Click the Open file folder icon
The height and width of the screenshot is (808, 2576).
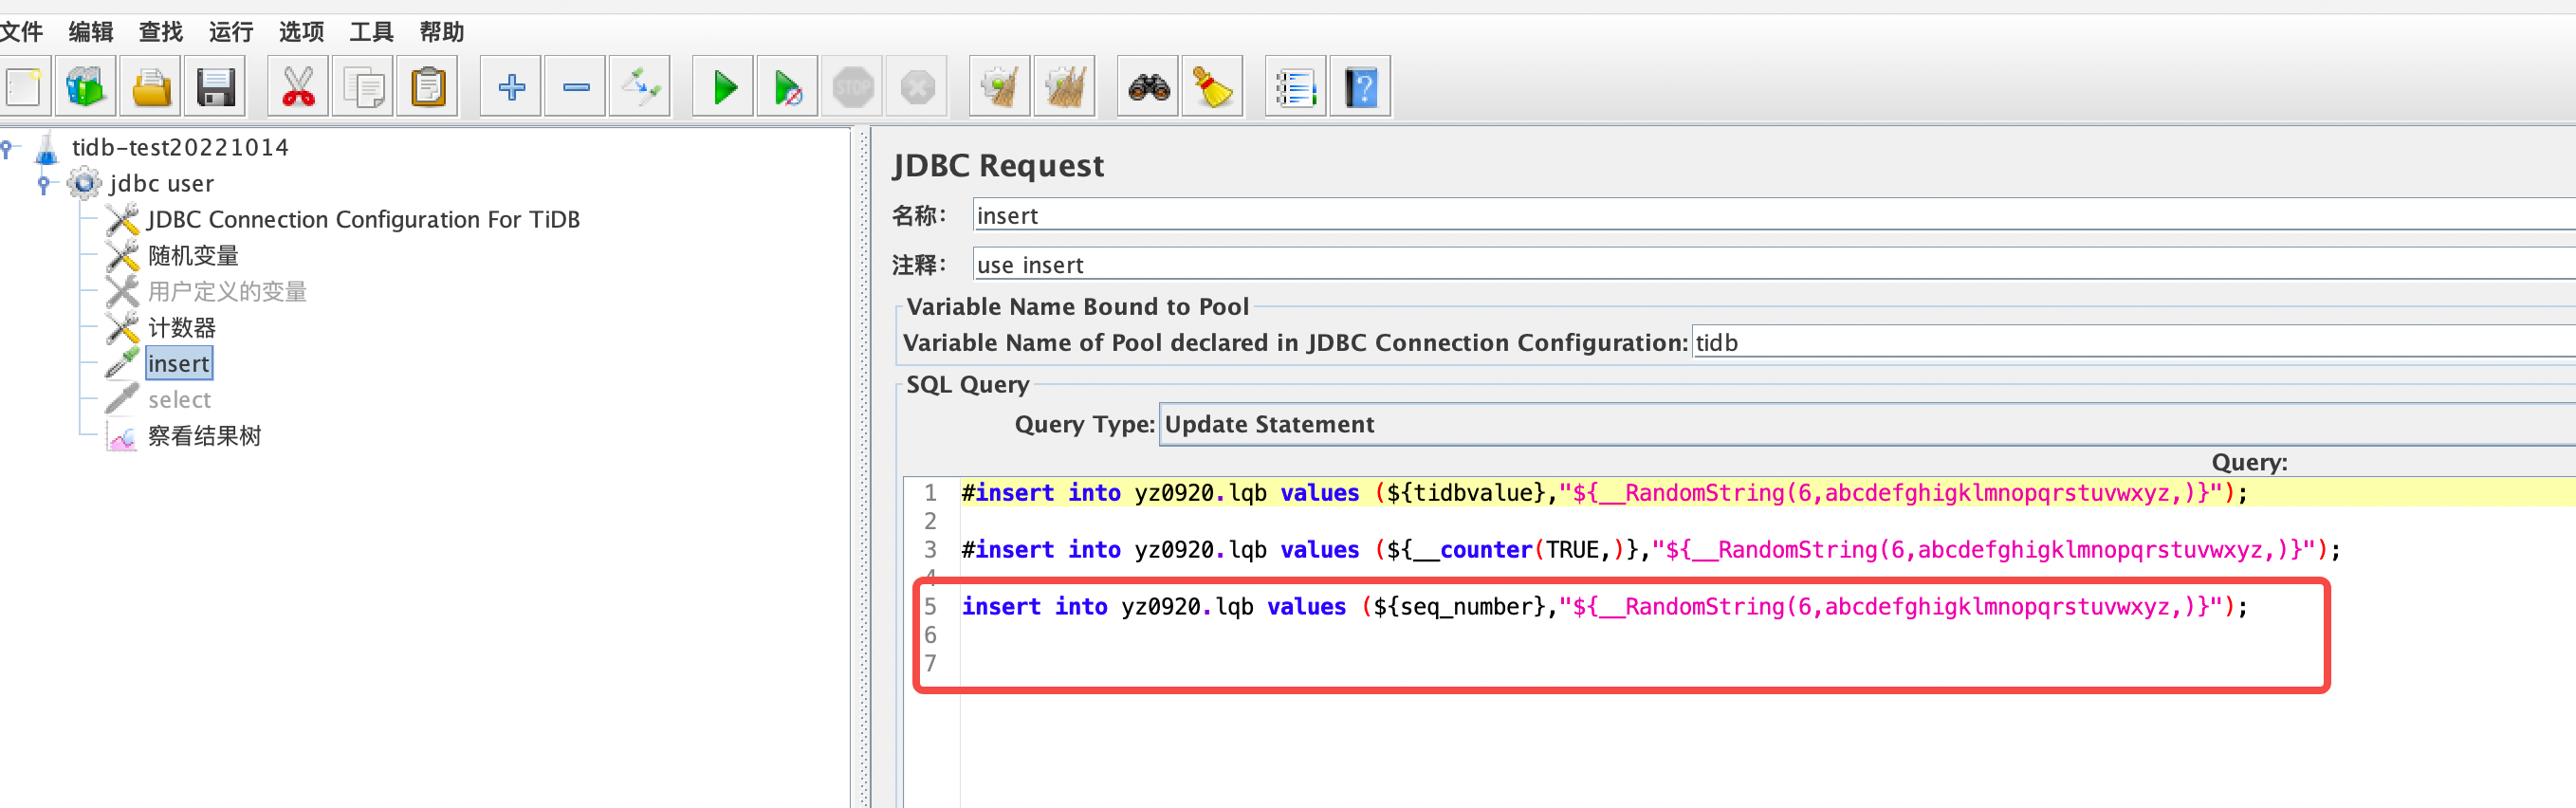150,87
